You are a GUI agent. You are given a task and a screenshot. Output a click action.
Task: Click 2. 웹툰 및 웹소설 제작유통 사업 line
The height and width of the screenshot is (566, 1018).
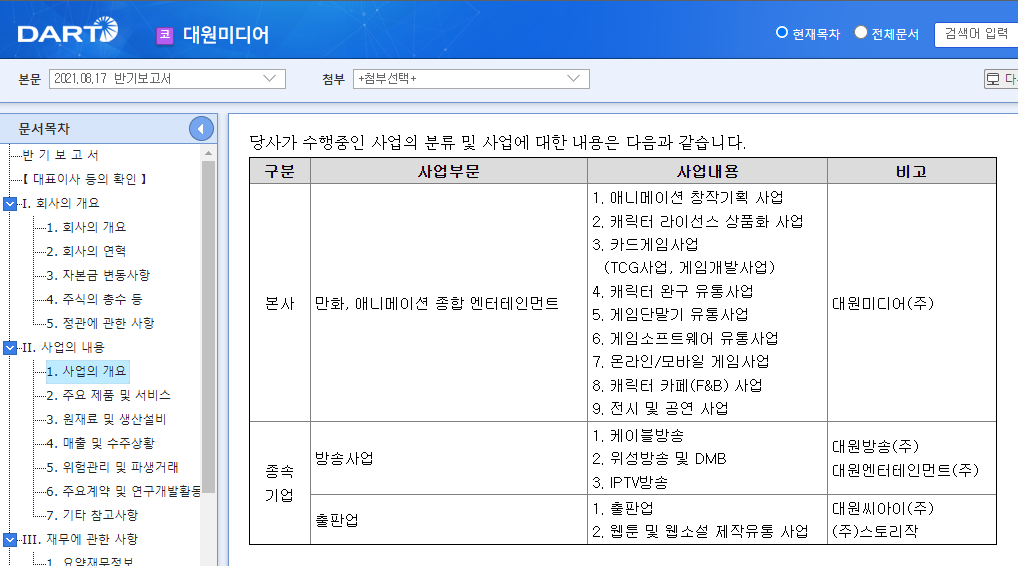[700, 532]
